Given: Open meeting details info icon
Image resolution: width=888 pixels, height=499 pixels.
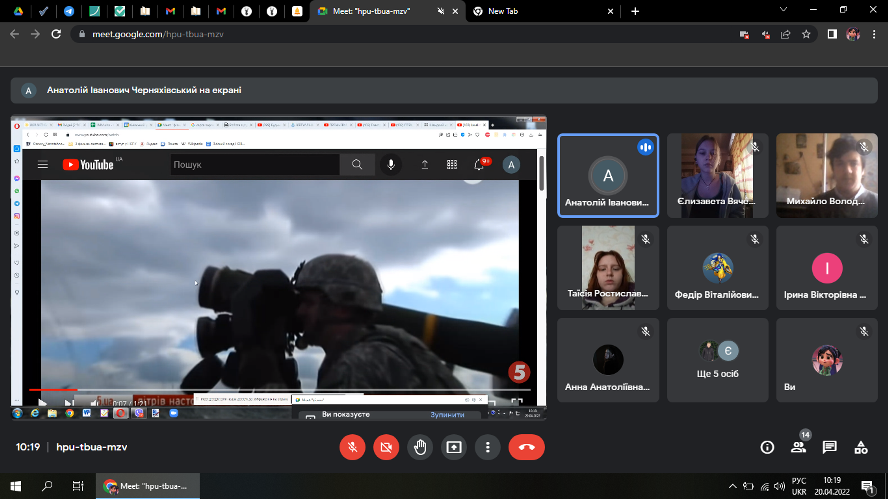Looking at the screenshot, I should (768, 447).
